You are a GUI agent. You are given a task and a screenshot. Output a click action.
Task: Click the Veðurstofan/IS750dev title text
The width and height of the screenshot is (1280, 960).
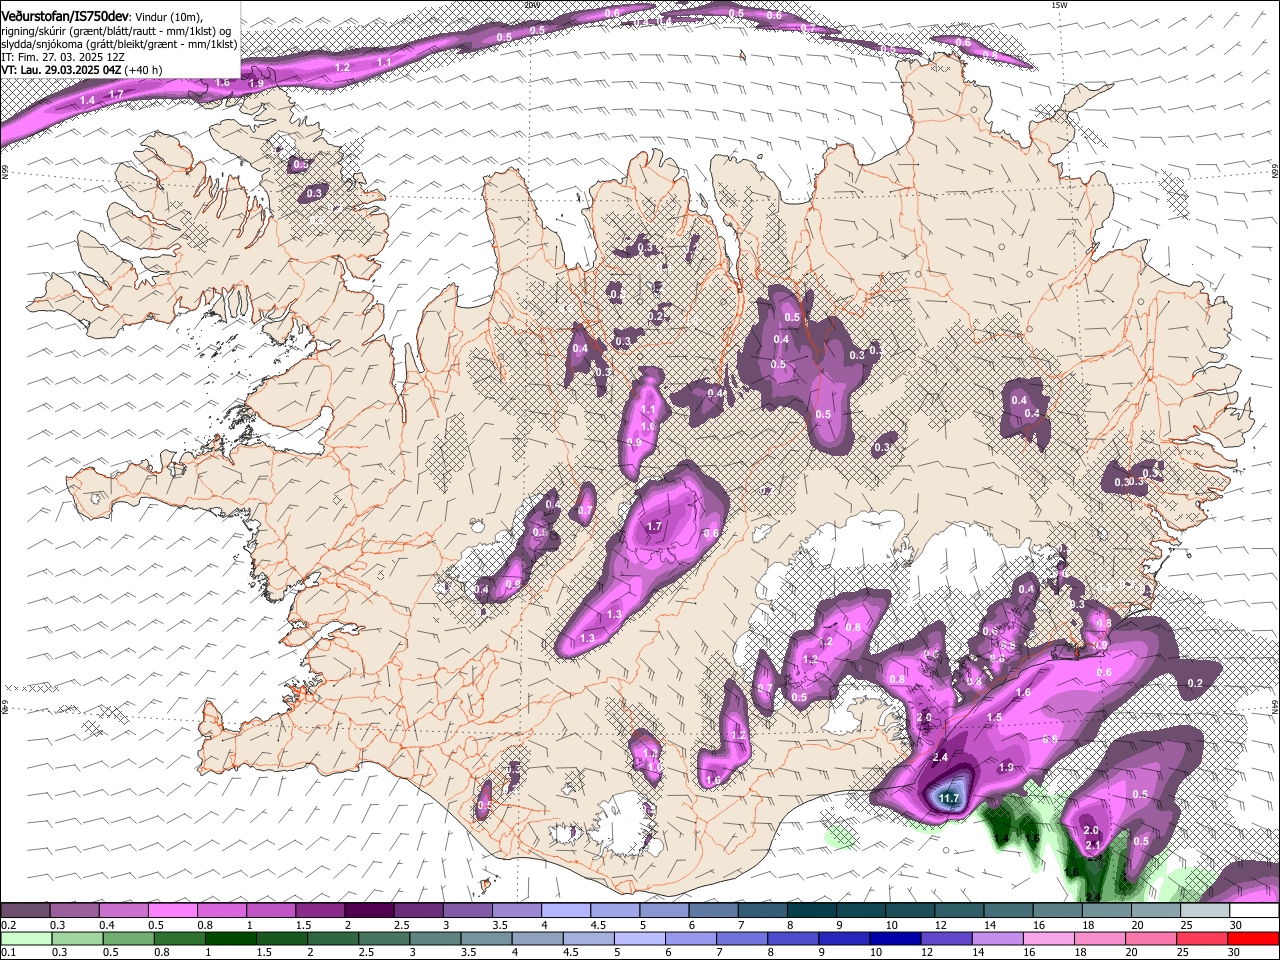65,15
